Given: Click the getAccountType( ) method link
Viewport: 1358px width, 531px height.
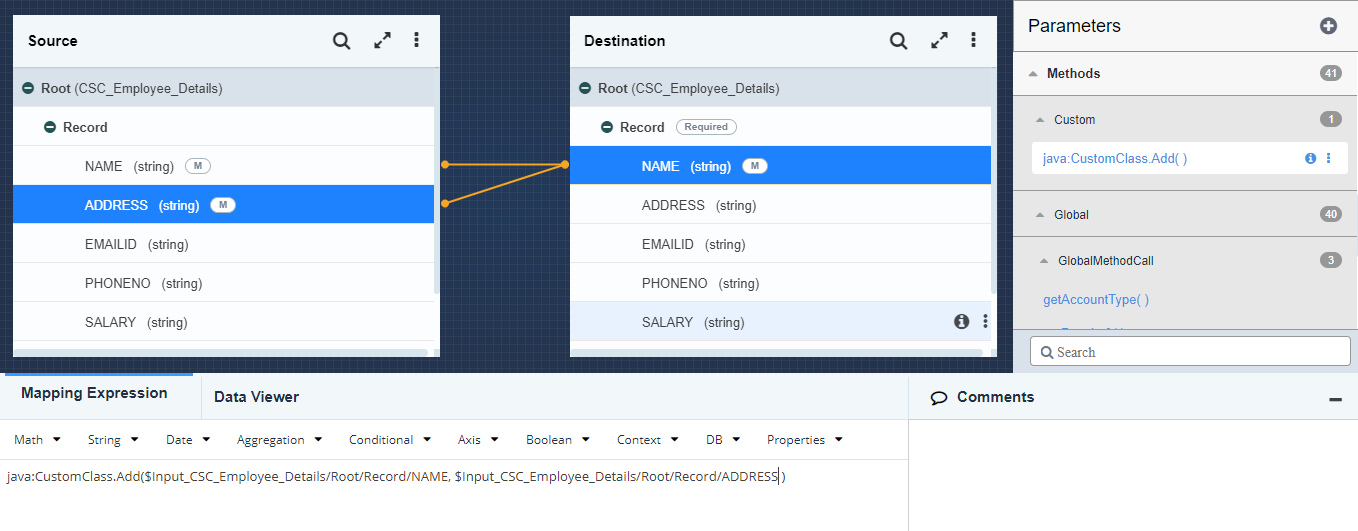Looking at the screenshot, I should point(1096,299).
